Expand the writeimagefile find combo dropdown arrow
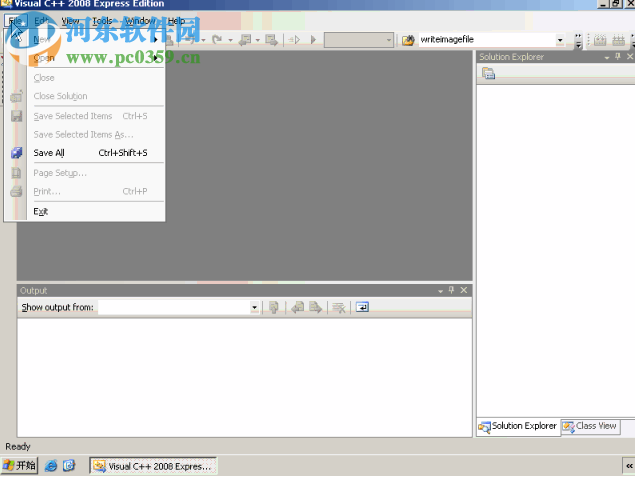This screenshot has width=635, height=477. coord(560,40)
